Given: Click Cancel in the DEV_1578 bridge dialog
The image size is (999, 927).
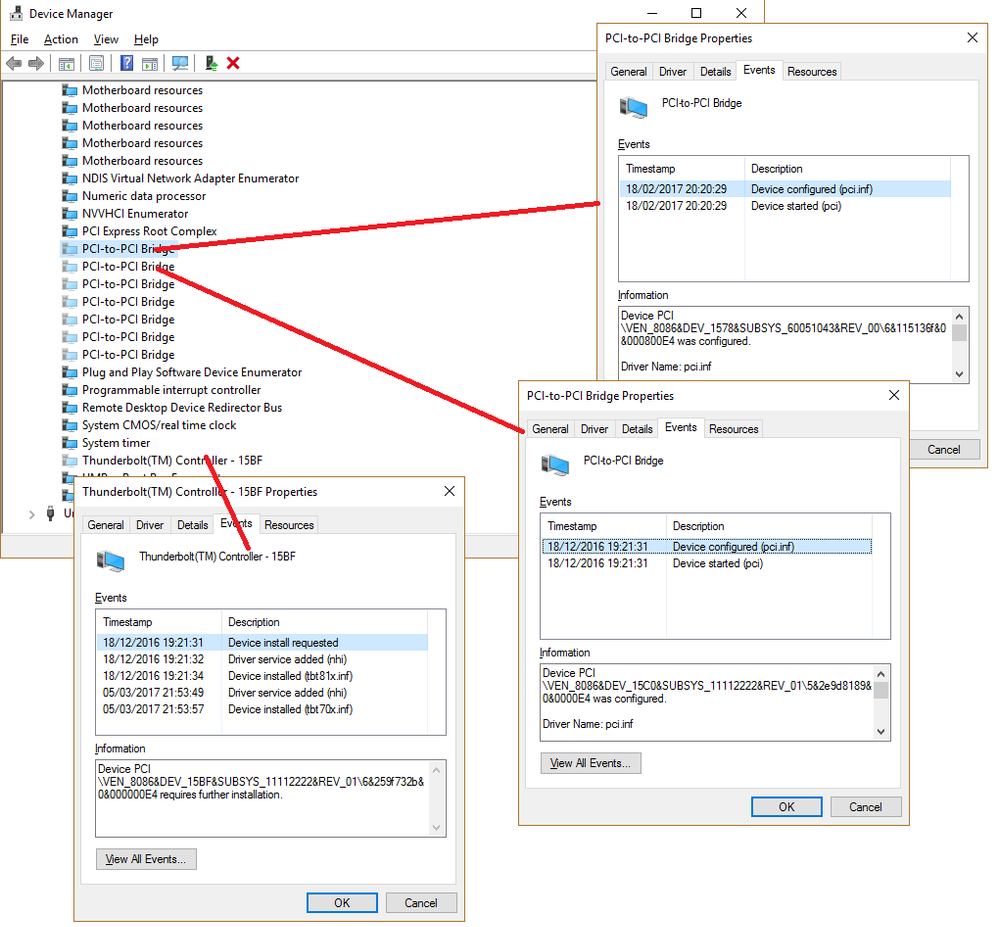Looking at the screenshot, I should (944, 450).
